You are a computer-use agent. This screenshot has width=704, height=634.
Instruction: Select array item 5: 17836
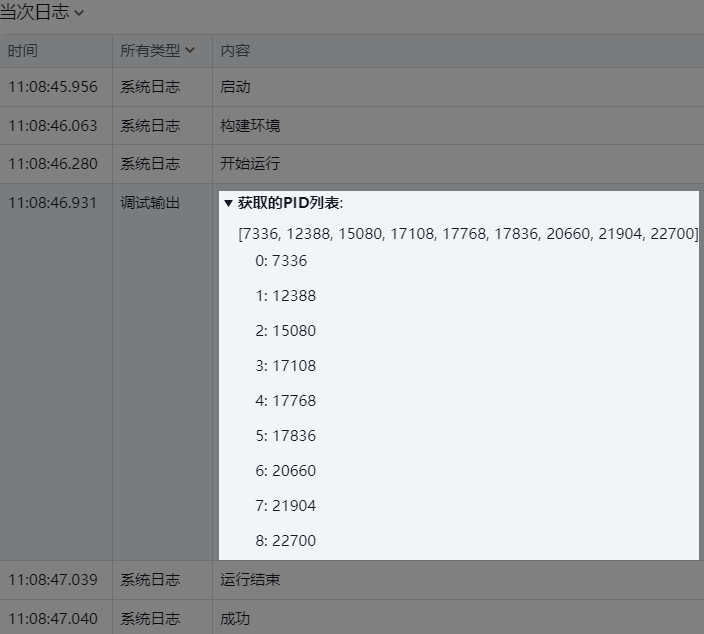(x=285, y=436)
